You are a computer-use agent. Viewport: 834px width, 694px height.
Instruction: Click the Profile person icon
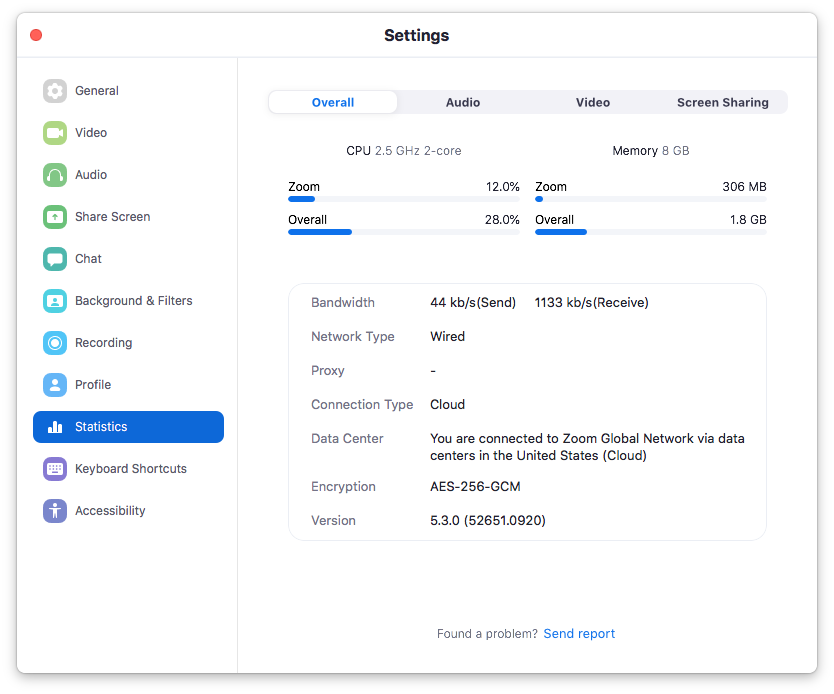pyautogui.click(x=55, y=385)
